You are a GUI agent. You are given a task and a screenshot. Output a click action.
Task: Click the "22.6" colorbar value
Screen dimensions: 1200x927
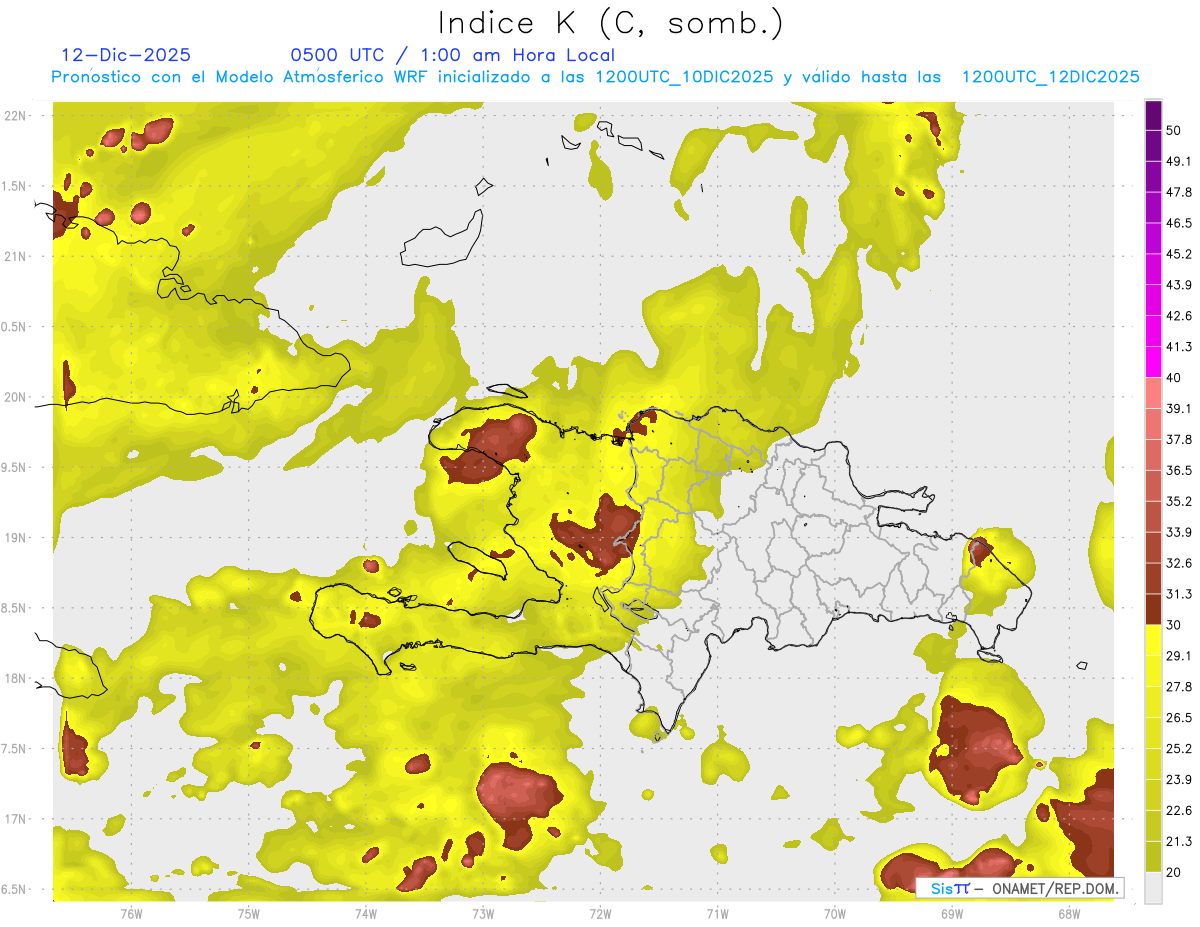(1179, 811)
